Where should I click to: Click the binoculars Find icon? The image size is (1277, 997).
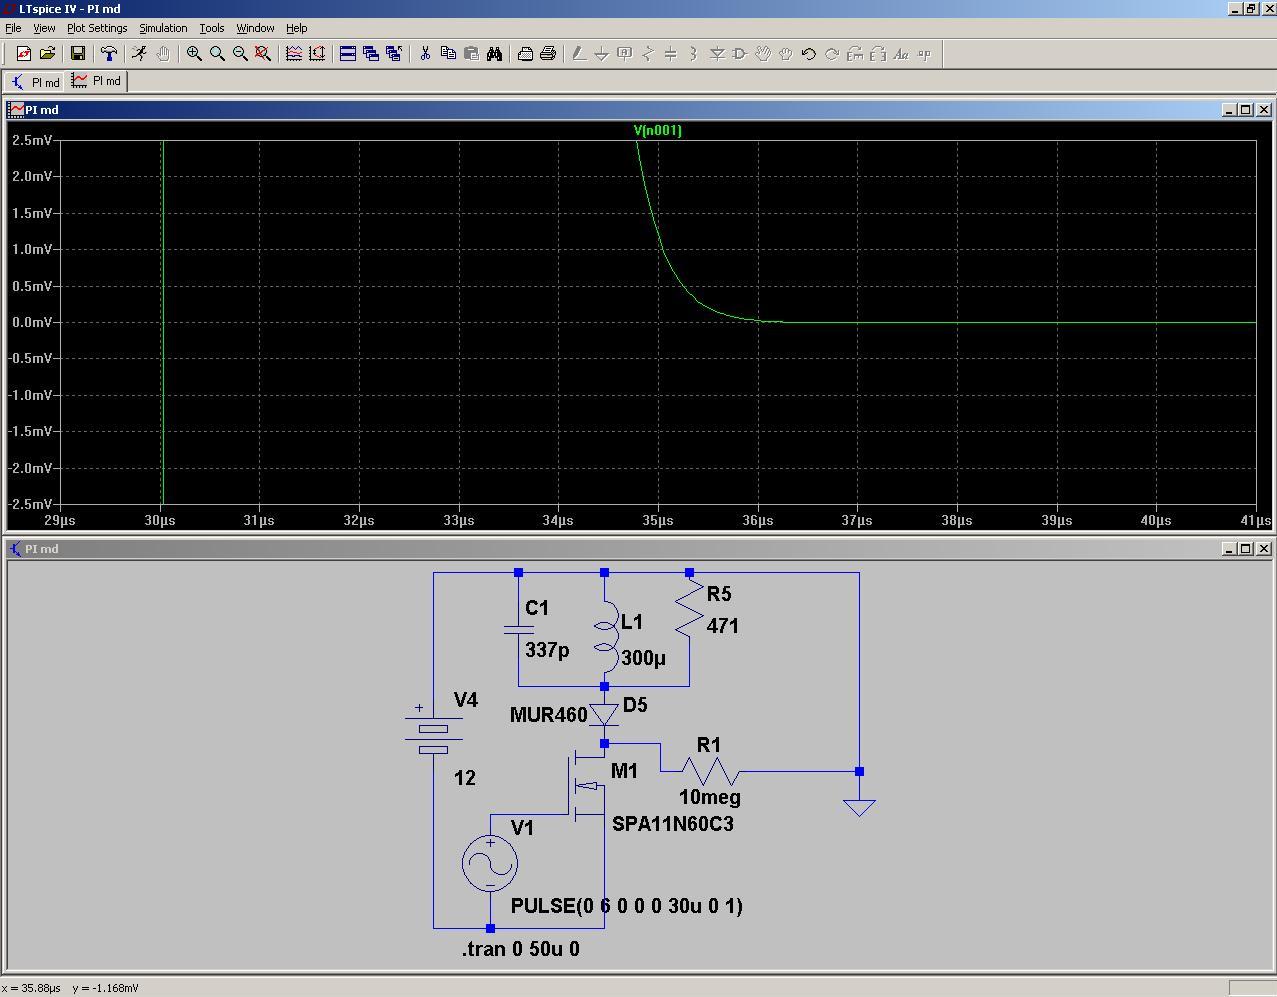tap(494, 54)
